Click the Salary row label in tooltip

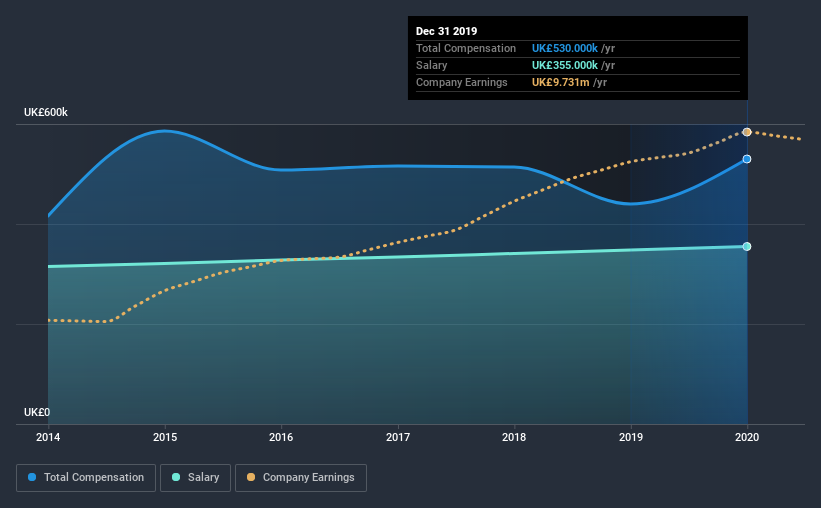431,65
